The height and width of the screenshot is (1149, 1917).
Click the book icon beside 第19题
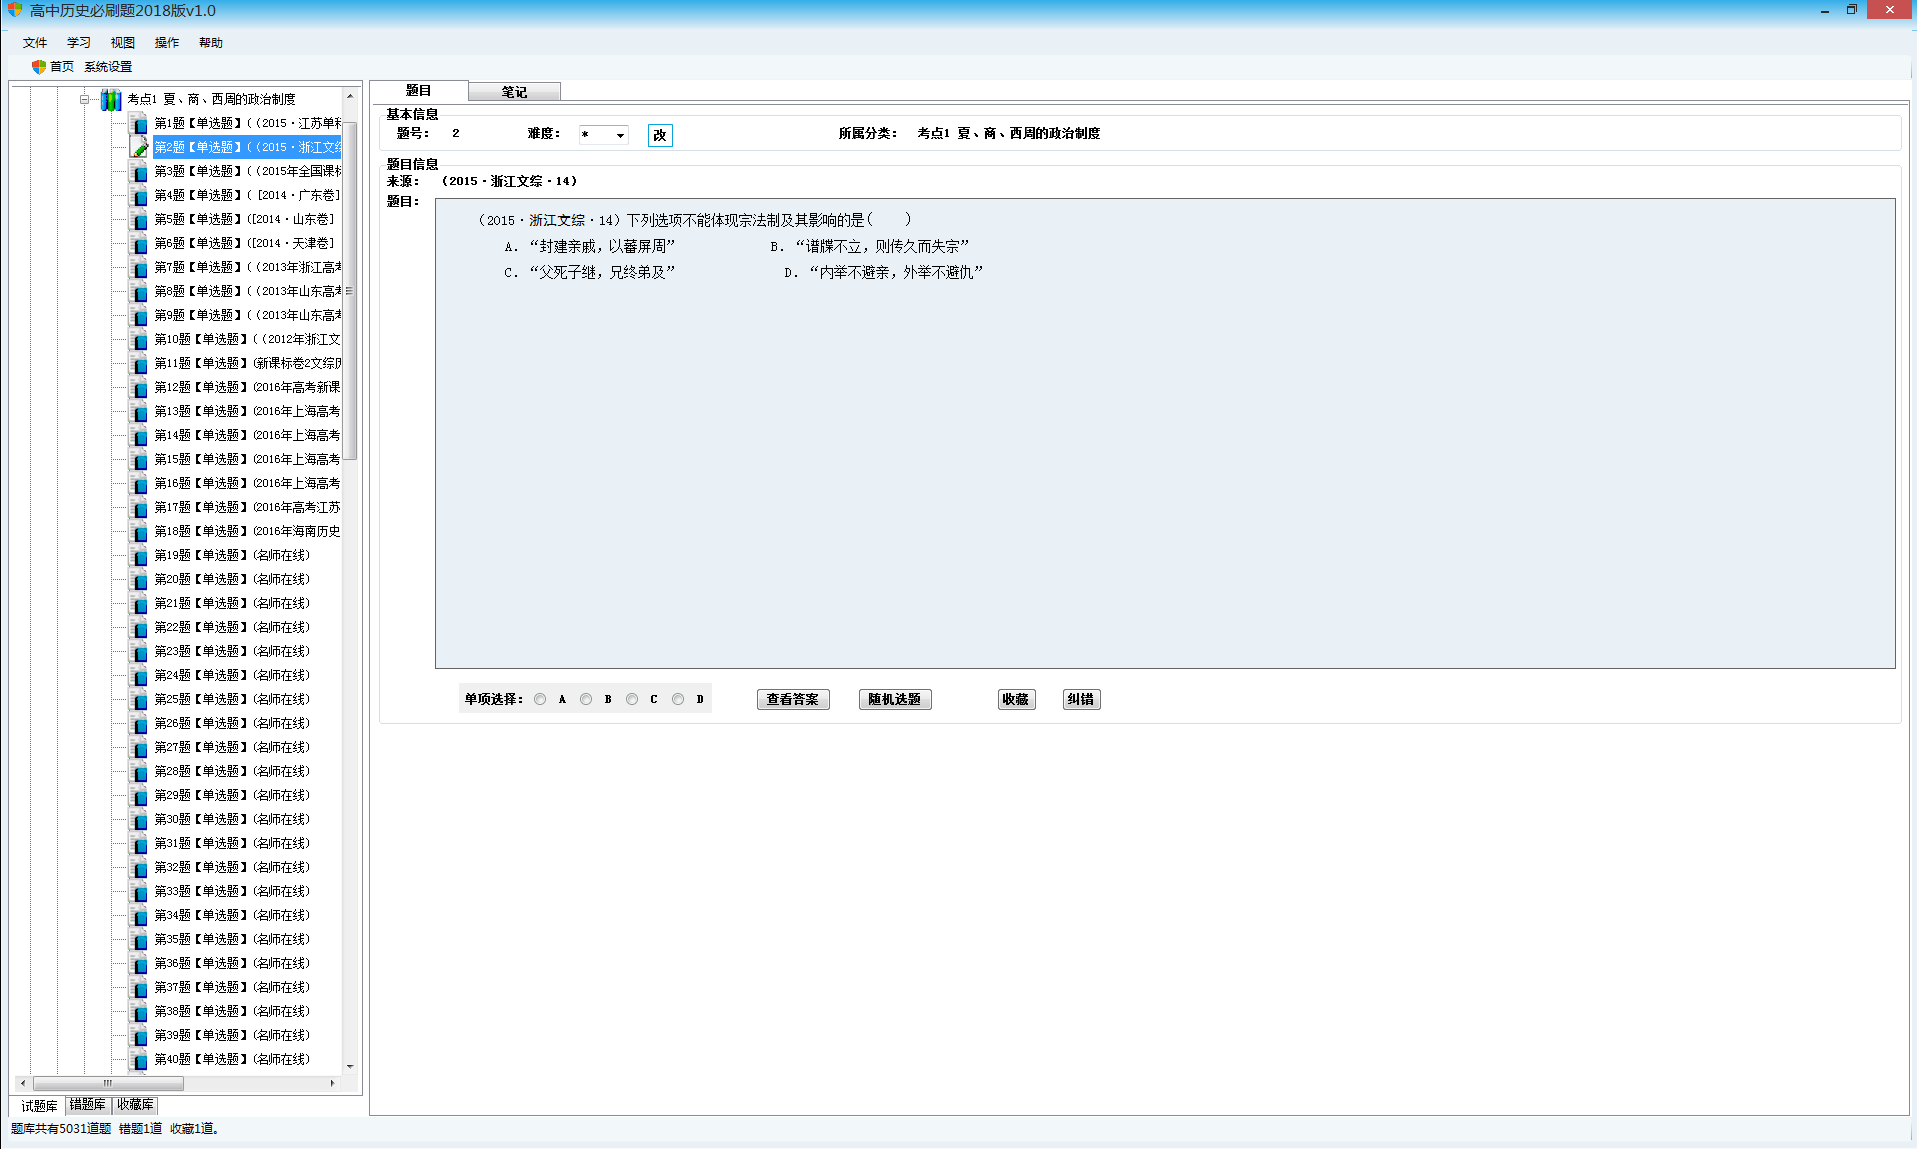(x=140, y=556)
